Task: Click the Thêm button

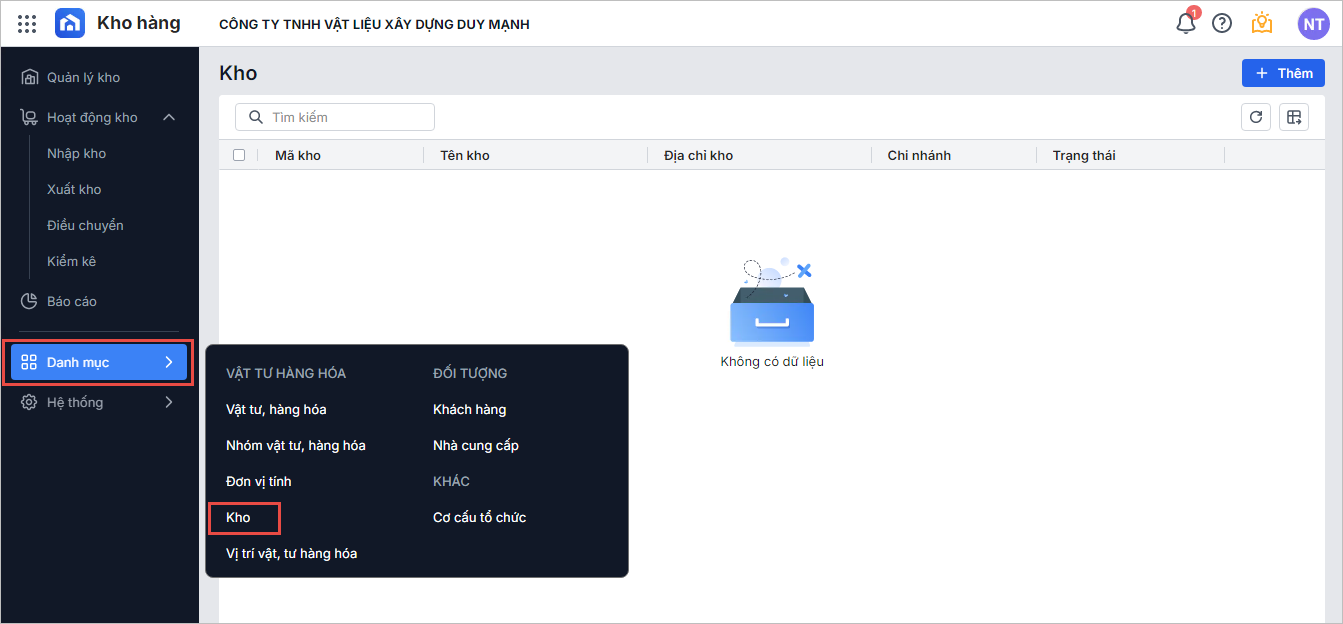Action: [x=1284, y=73]
